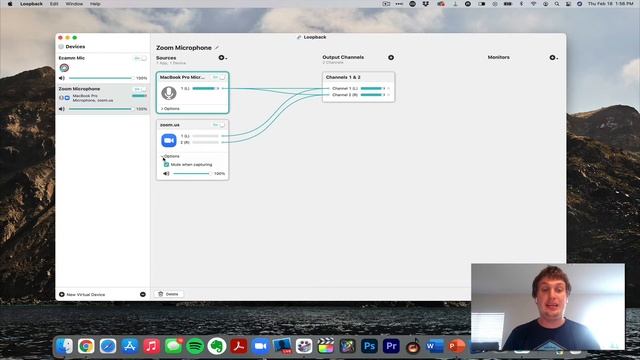Click the Ecamm Mic device icon
This screenshot has height=360, width=640.
click(64, 68)
